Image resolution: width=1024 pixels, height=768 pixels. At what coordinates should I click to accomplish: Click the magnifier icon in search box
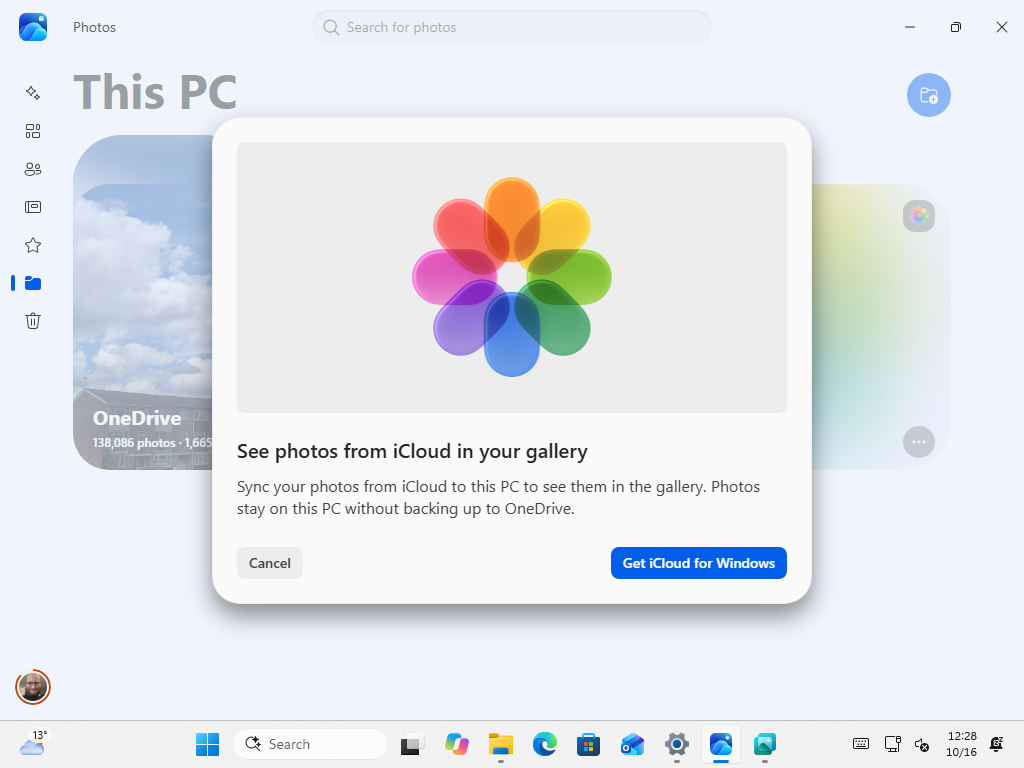(x=331, y=27)
